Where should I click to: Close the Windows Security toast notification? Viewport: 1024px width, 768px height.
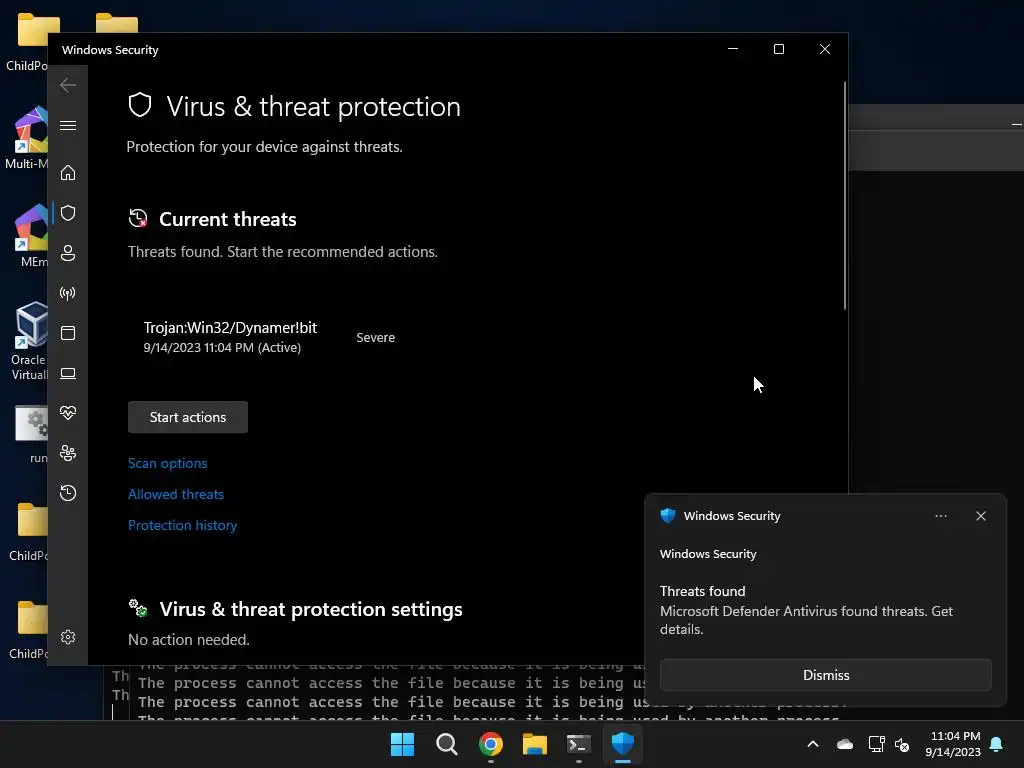click(x=981, y=516)
